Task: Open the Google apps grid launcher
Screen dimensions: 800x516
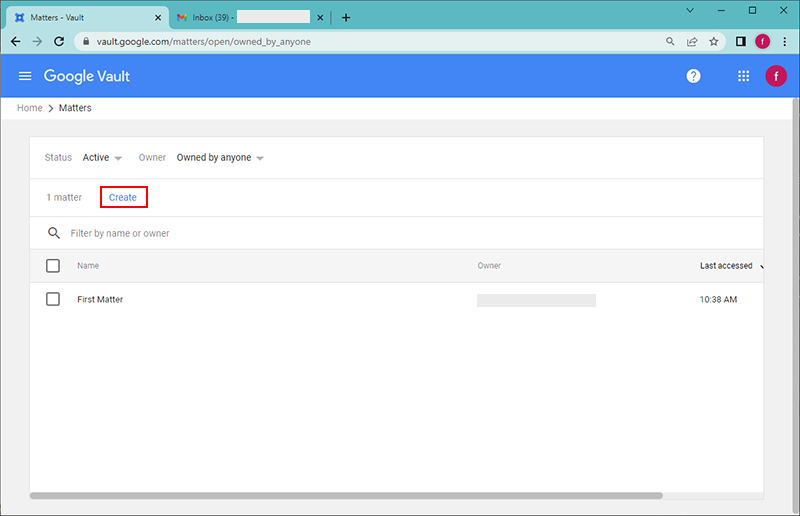Action: (743, 76)
